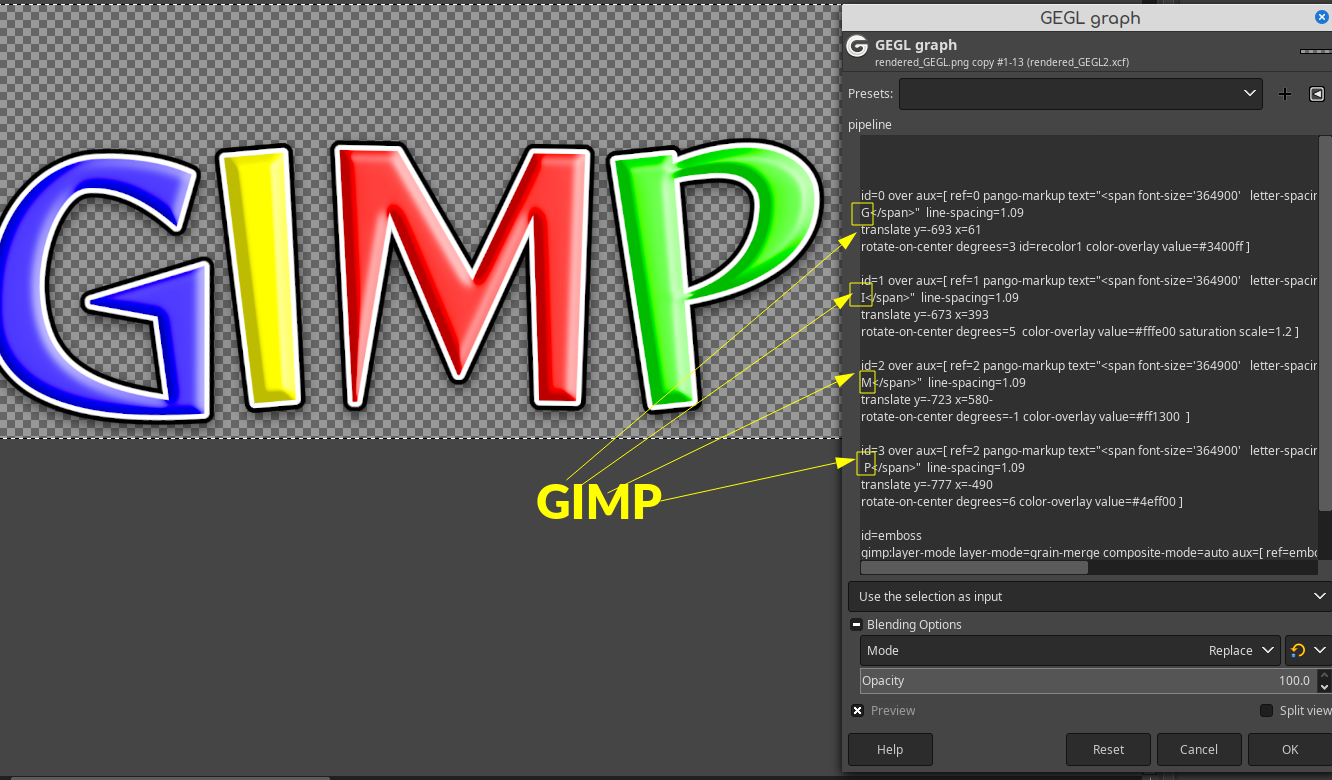Click the line 'translate y=-777 x=-490'
1332x780 pixels.
[x=927, y=485]
